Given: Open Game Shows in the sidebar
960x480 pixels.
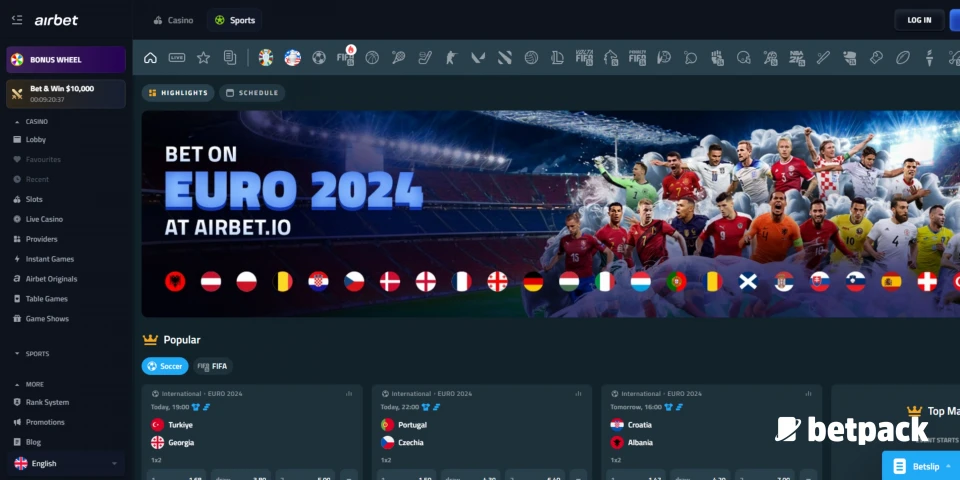Looking at the screenshot, I should coord(40,319).
